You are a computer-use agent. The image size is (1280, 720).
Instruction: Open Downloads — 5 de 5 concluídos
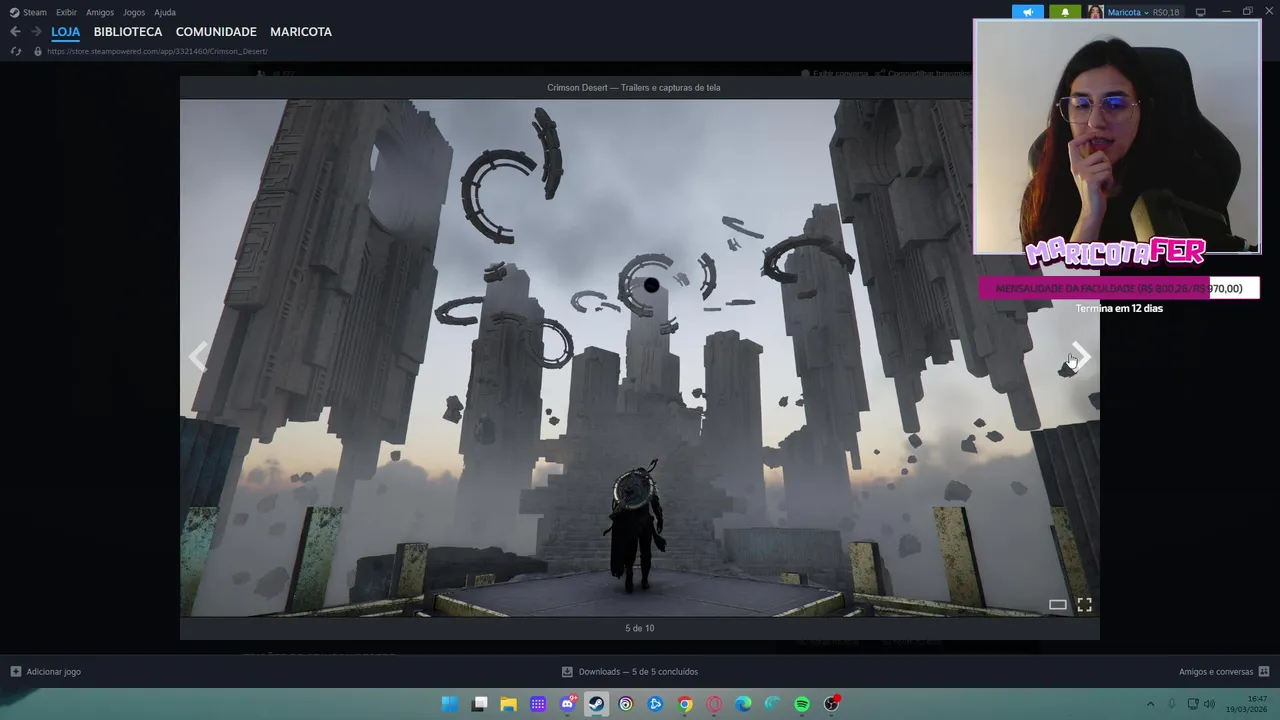(x=630, y=672)
